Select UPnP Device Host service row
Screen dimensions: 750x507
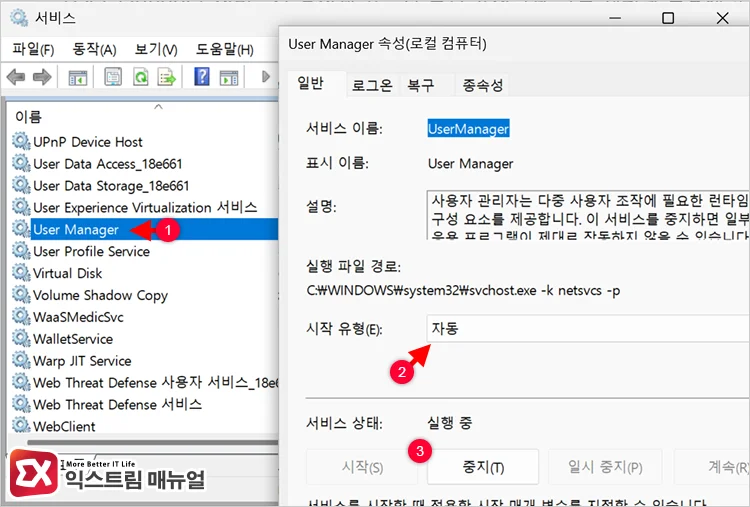pyautogui.click(x=145, y=142)
